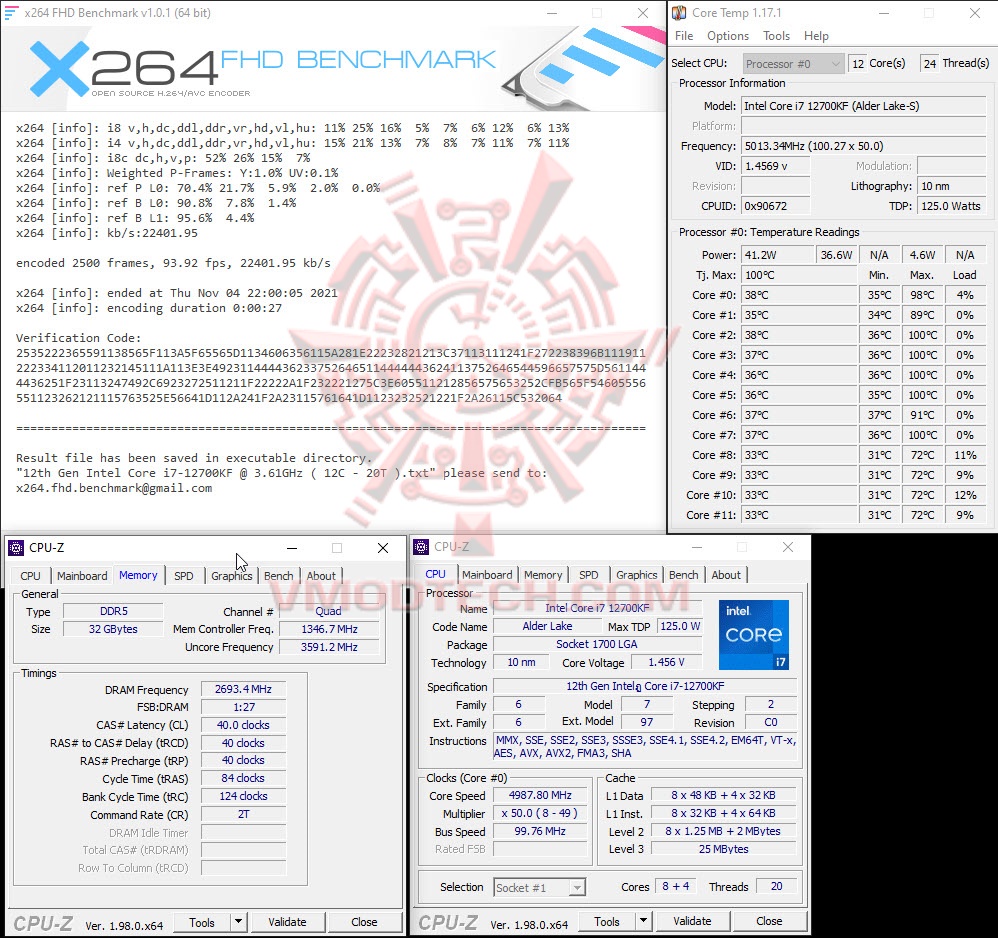This screenshot has height=938, width=998.
Task: Open the Help menu in Core Temp
Action: (817, 35)
